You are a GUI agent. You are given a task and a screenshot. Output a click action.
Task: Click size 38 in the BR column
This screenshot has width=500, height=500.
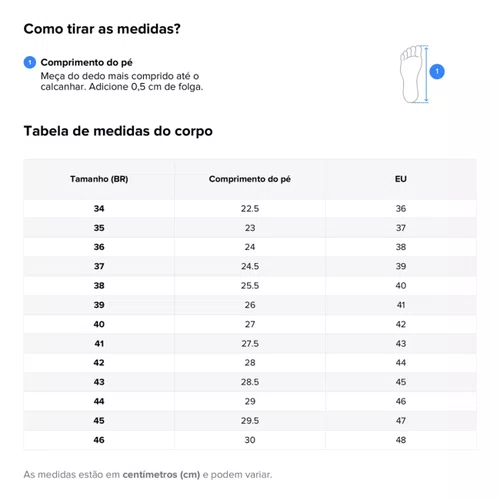99,286
